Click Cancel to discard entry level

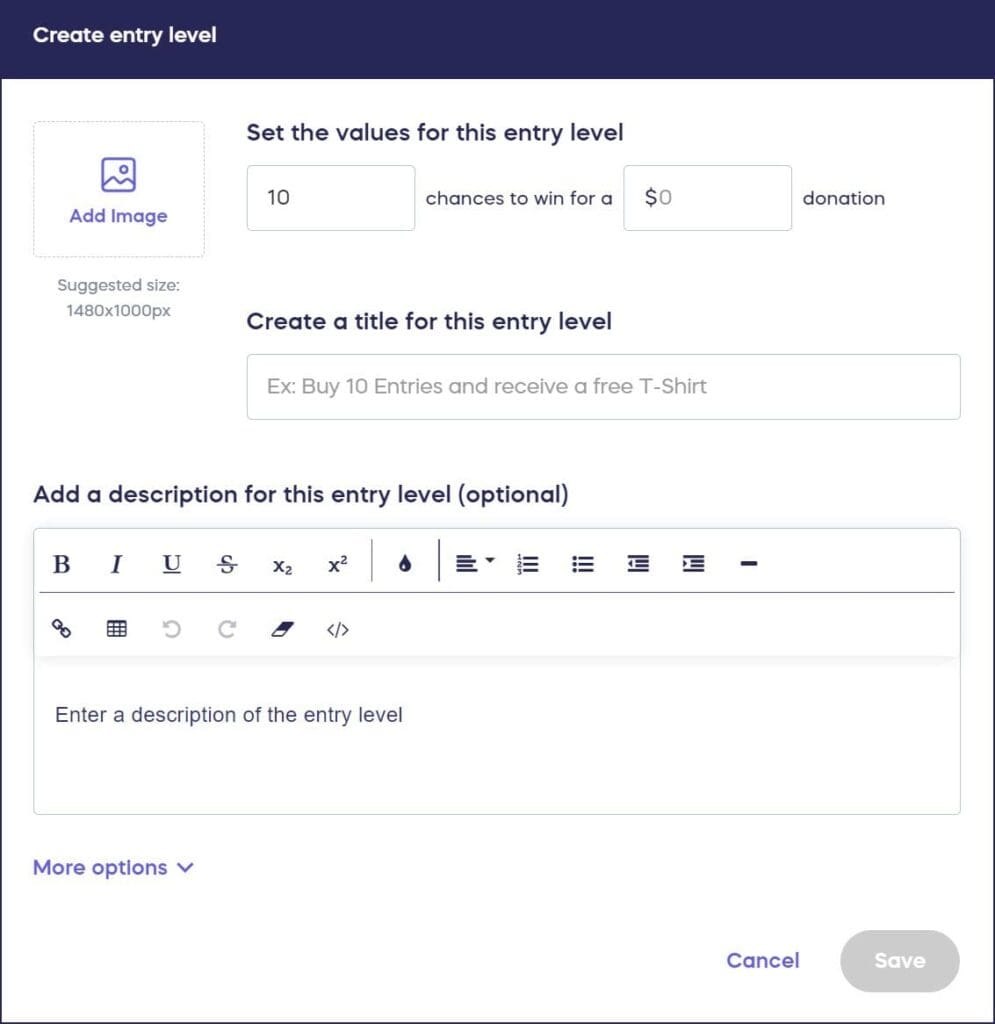(762, 960)
